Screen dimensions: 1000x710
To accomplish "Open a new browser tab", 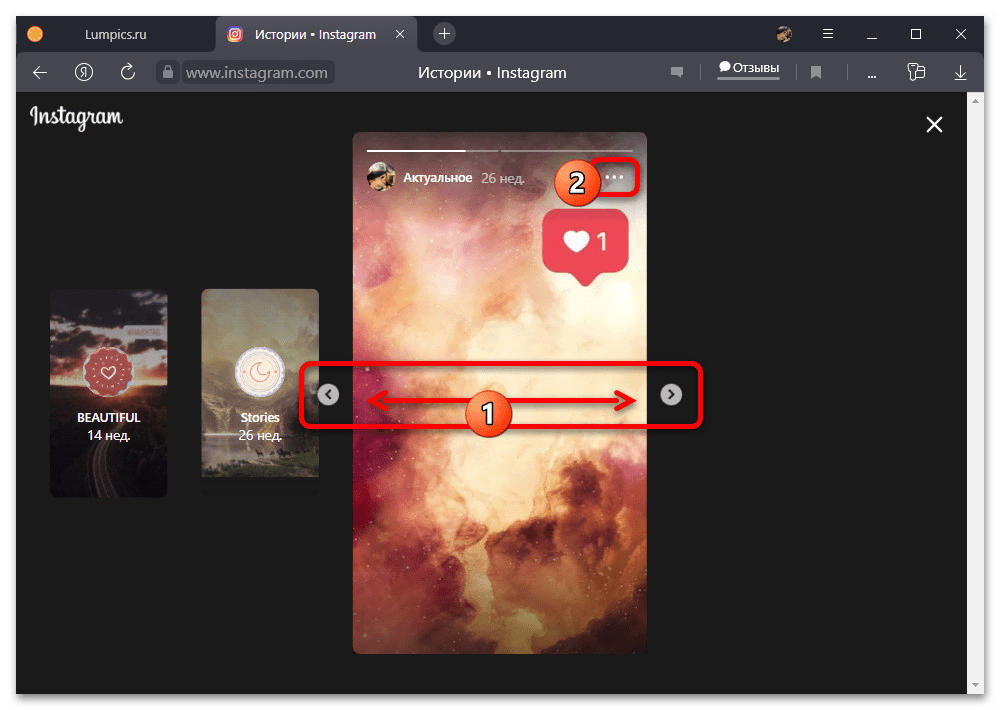I will [x=445, y=34].
